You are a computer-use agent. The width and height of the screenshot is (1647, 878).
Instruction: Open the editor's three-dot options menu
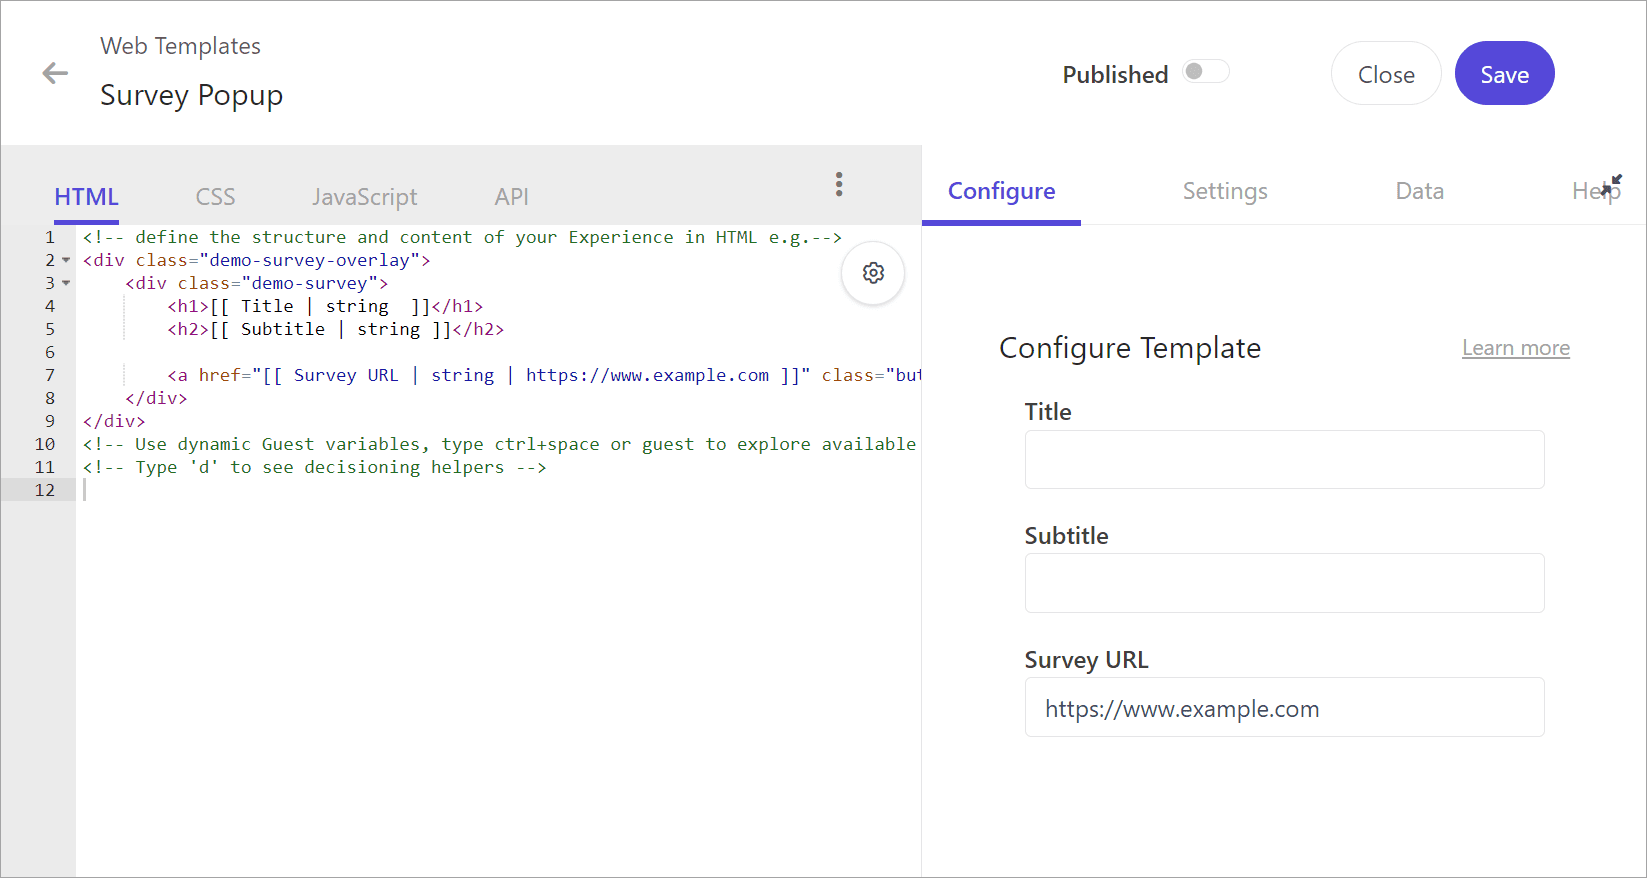pyautogui.click(x=839, y=184)
